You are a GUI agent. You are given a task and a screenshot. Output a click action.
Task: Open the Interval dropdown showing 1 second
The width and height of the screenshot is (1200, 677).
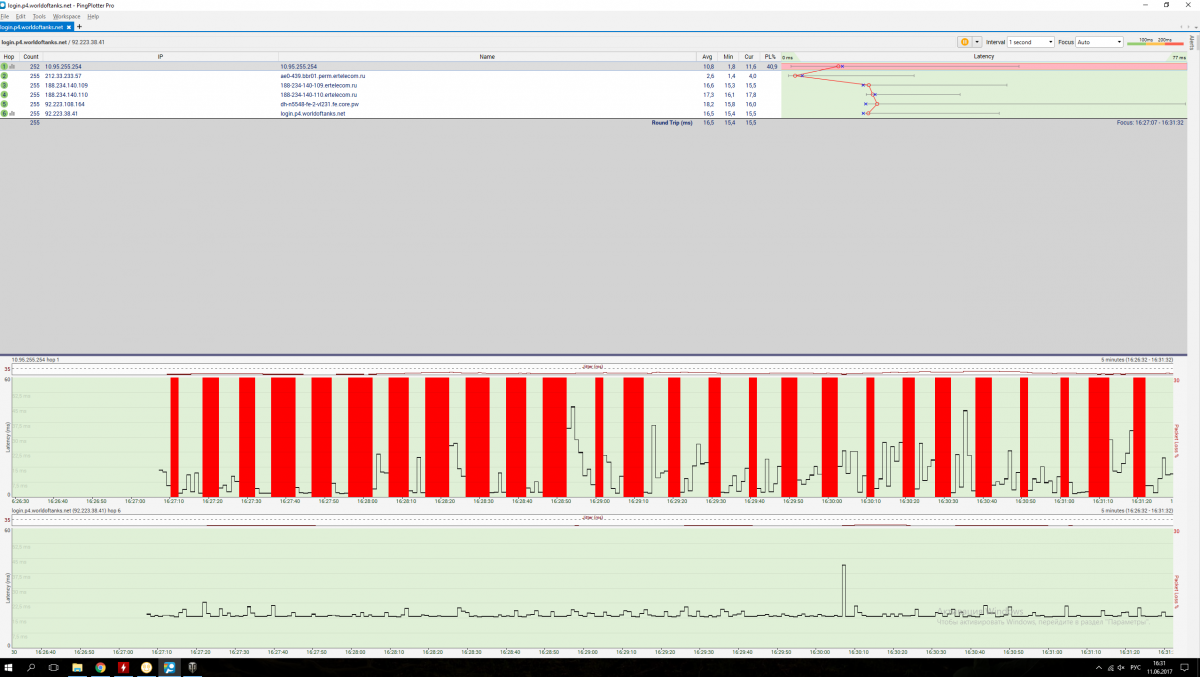[x=1031, y=42]
